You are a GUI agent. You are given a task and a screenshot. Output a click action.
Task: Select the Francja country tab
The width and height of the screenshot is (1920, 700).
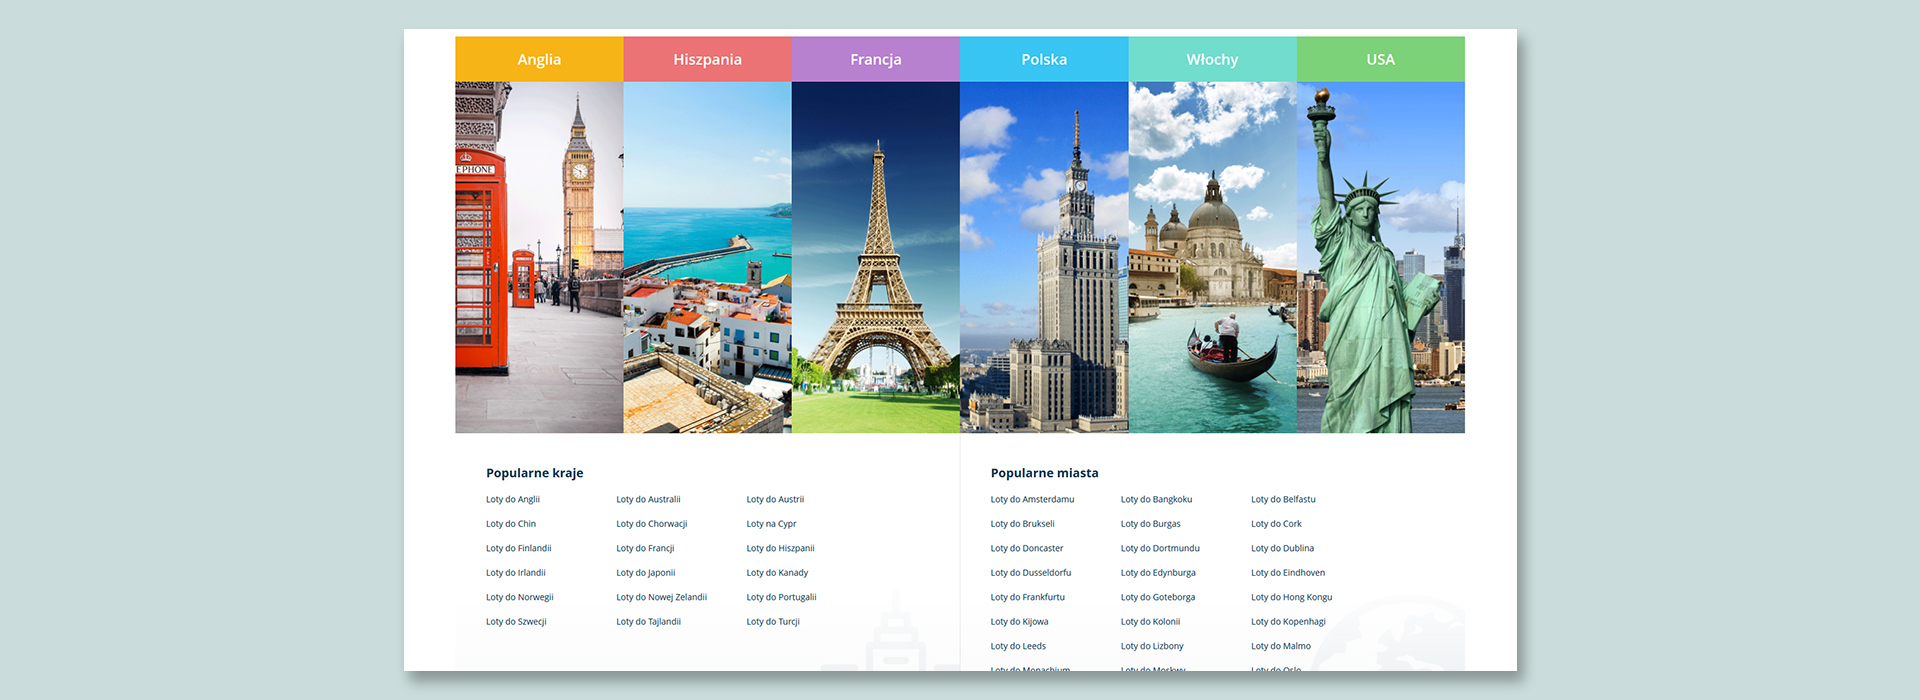pos(875,59)
